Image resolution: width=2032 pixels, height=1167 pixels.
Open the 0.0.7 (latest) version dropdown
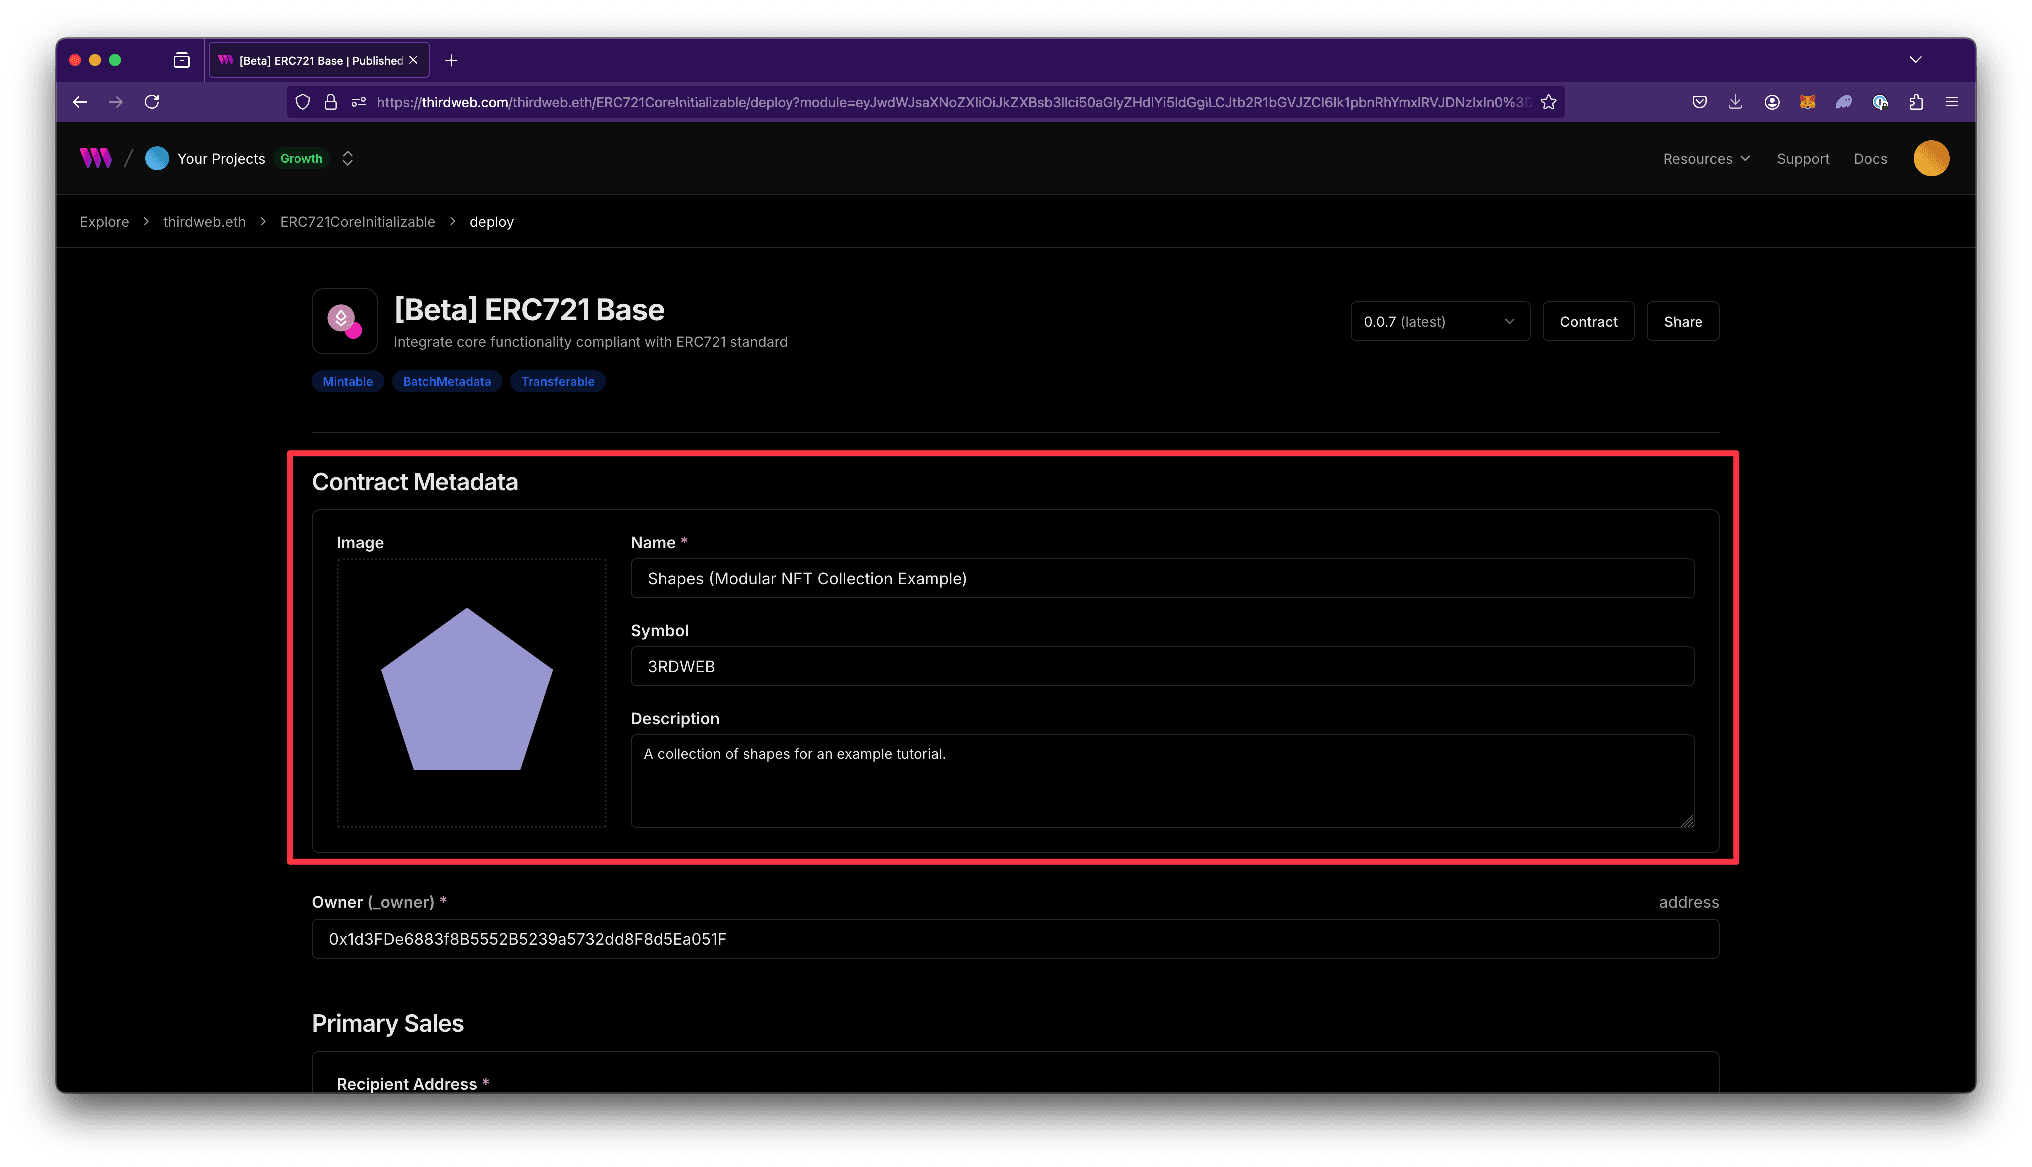tap(1439, 321)
